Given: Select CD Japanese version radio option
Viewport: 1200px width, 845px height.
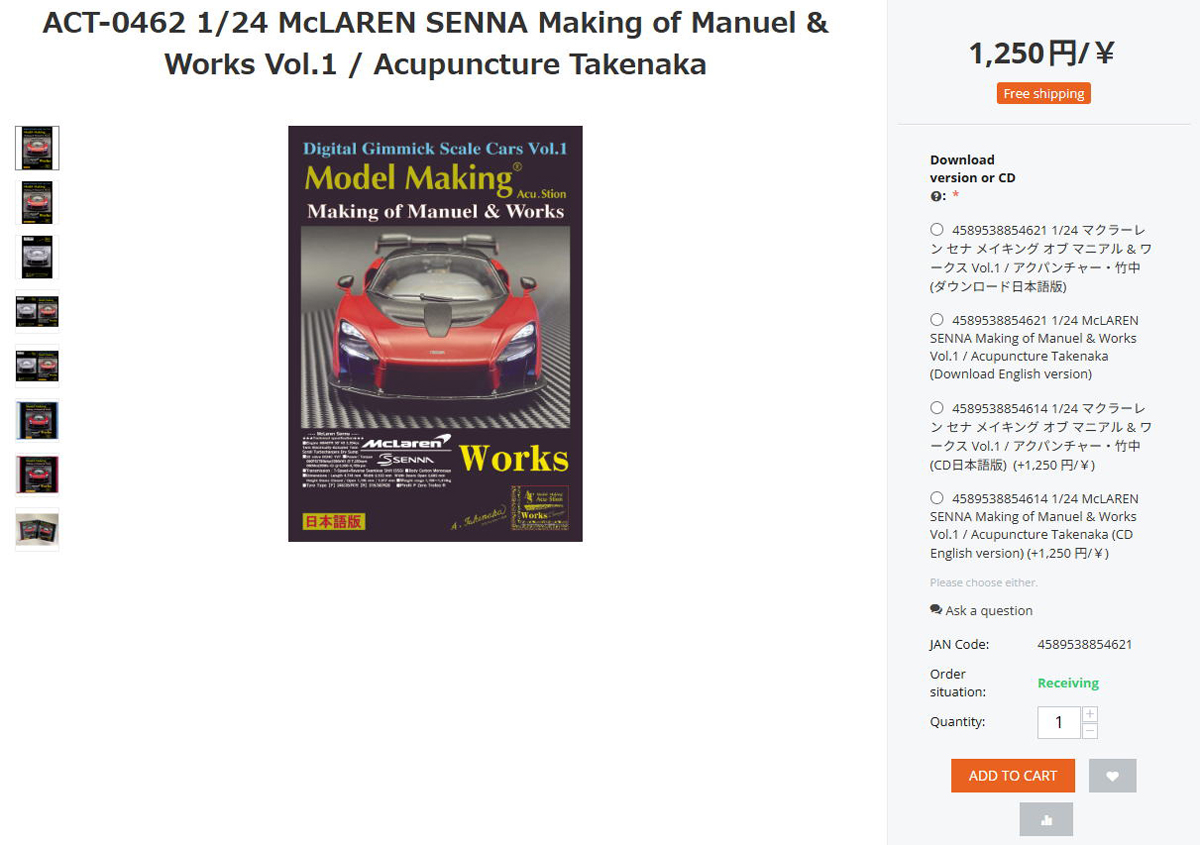Looking at the screenshot, I should pyautogui.click(x=937, y=408).
